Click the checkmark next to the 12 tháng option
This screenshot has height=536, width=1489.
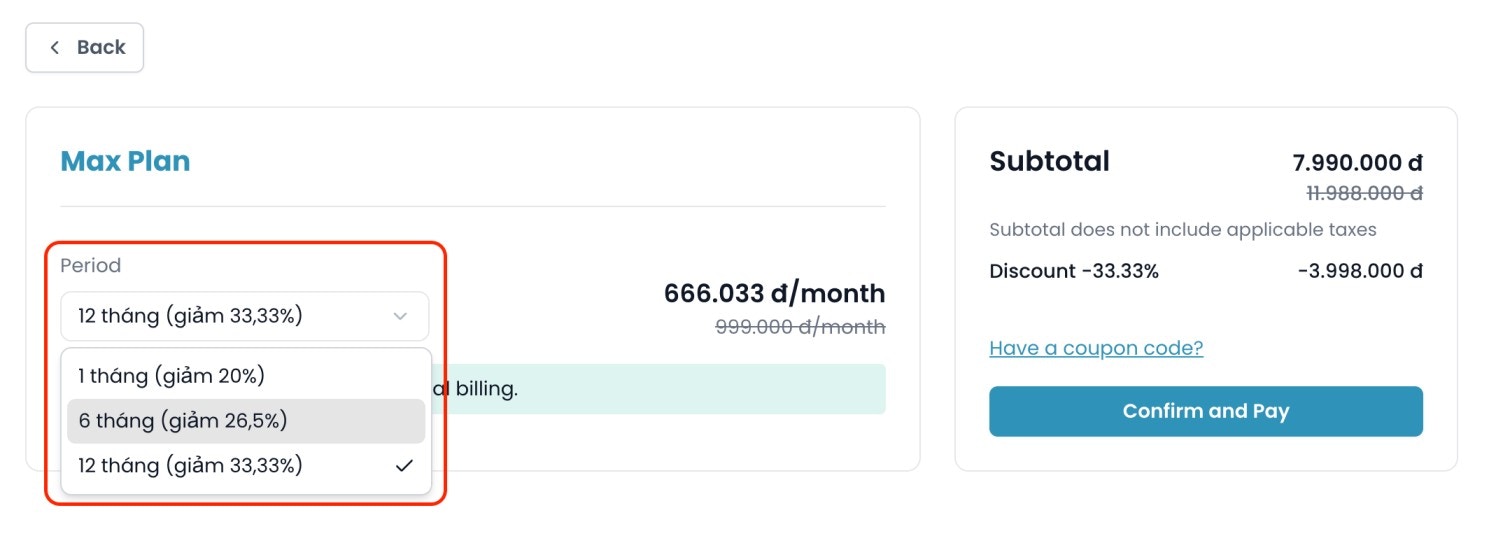coord(404,466)
